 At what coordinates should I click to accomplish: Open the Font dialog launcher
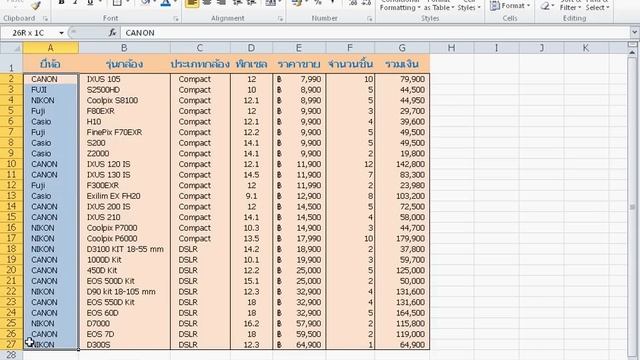click(x=176, y=19)
